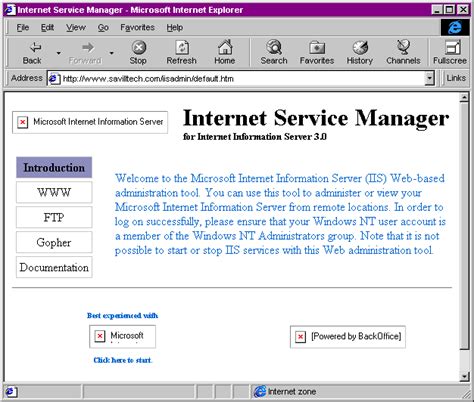Close the Internet Explorer window
Viewport: 474px width, 402px height.
click(463, 10)
